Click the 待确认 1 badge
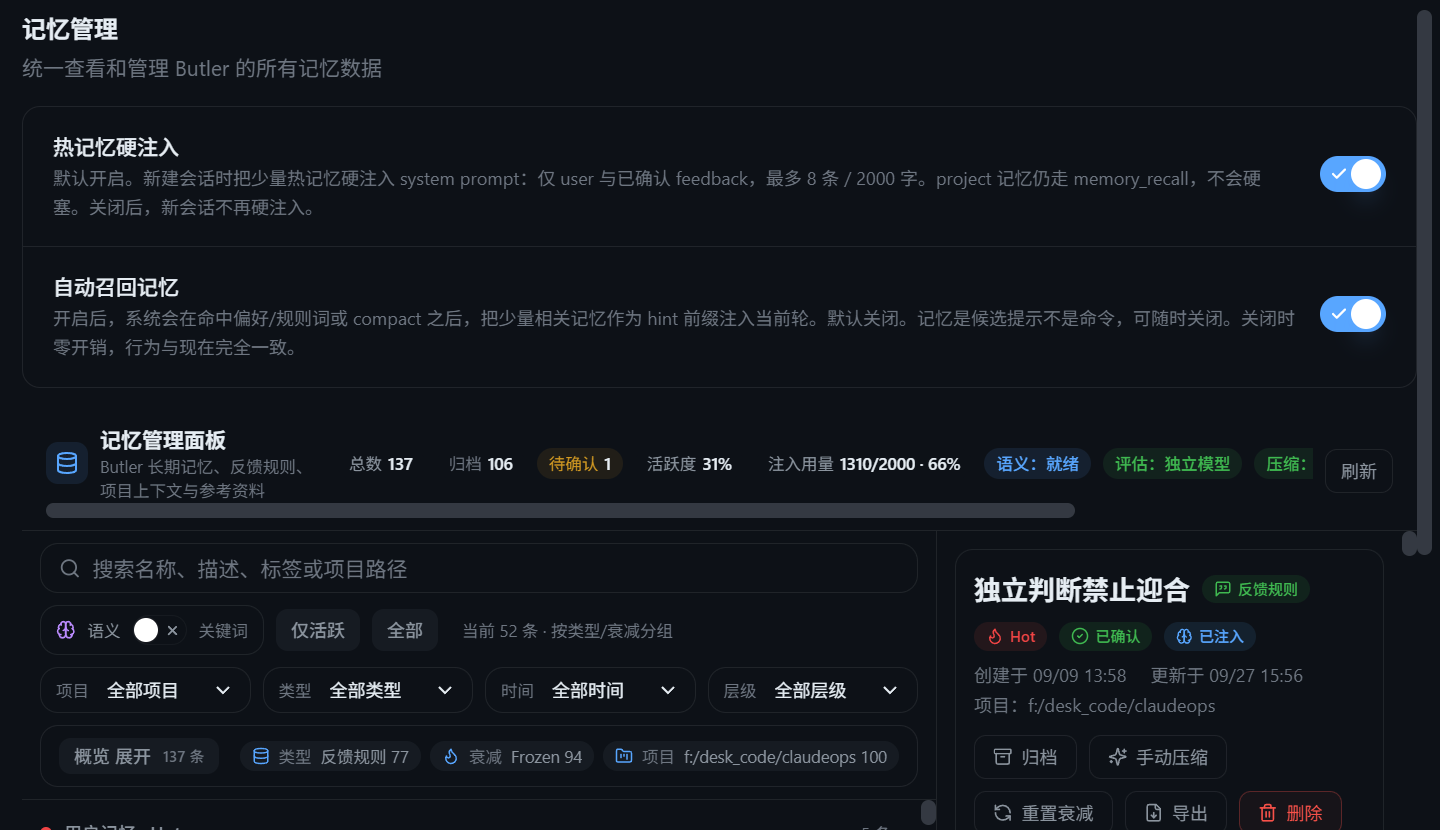Screen dimensions: 1440x830 [x=580, y=464]
